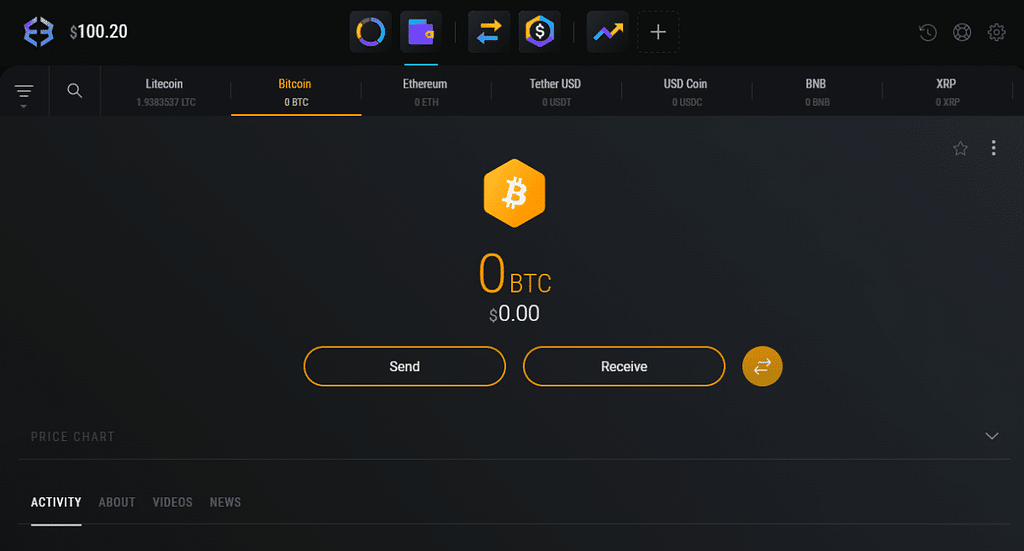Click the $100.20 total balance

pyautogui.click(x=99, y=31)
